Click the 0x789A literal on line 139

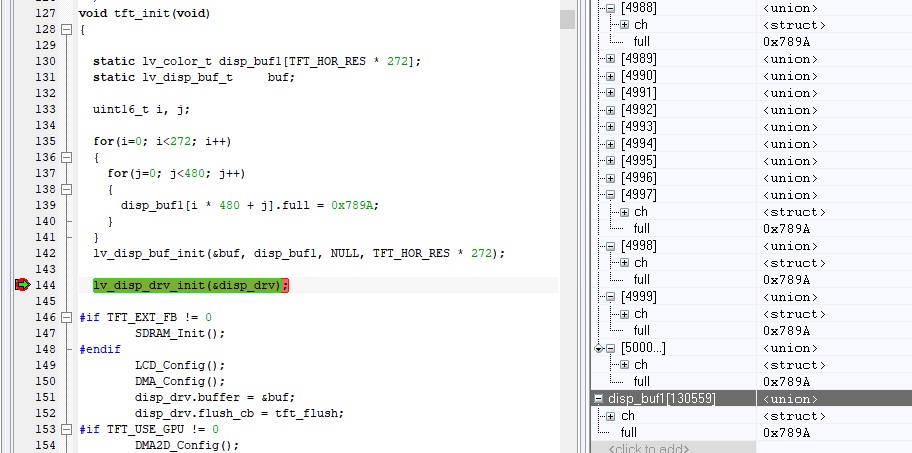point(351,205)
